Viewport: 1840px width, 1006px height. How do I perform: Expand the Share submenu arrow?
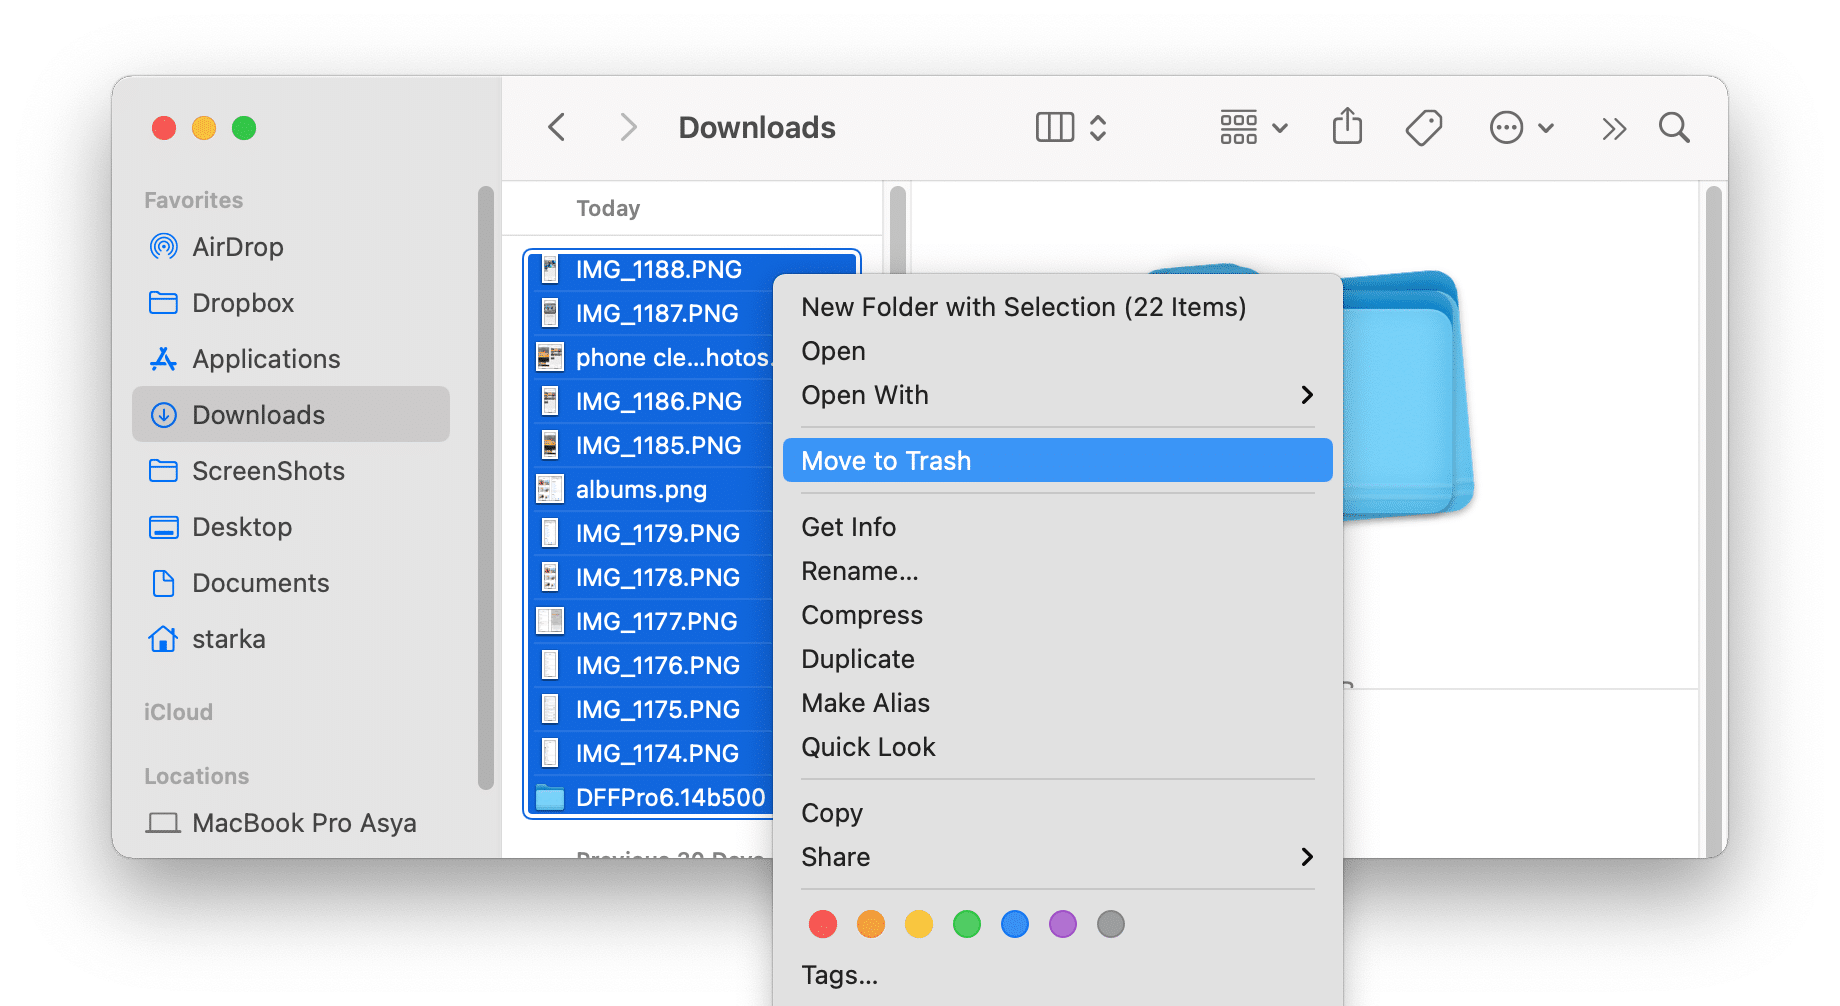pyautogui.click(x=1306, y=857)
